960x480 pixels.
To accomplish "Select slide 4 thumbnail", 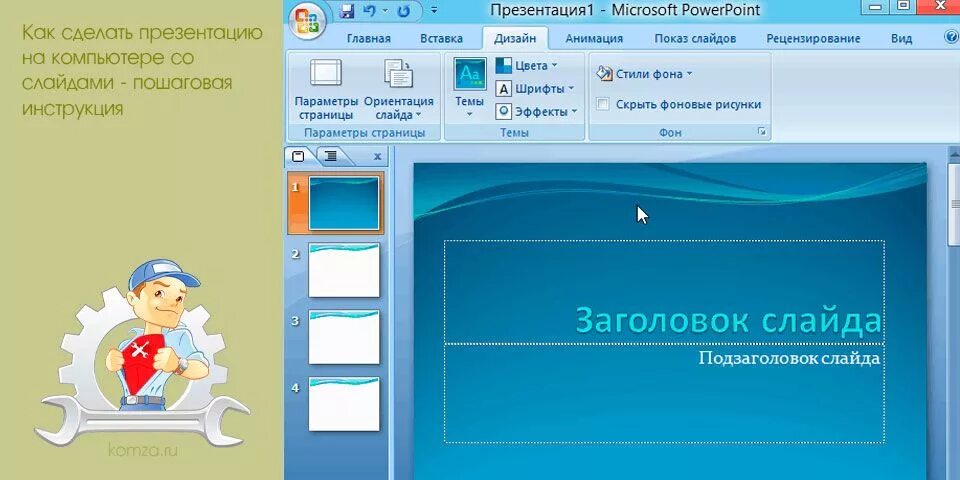I will tap(344, 403).
